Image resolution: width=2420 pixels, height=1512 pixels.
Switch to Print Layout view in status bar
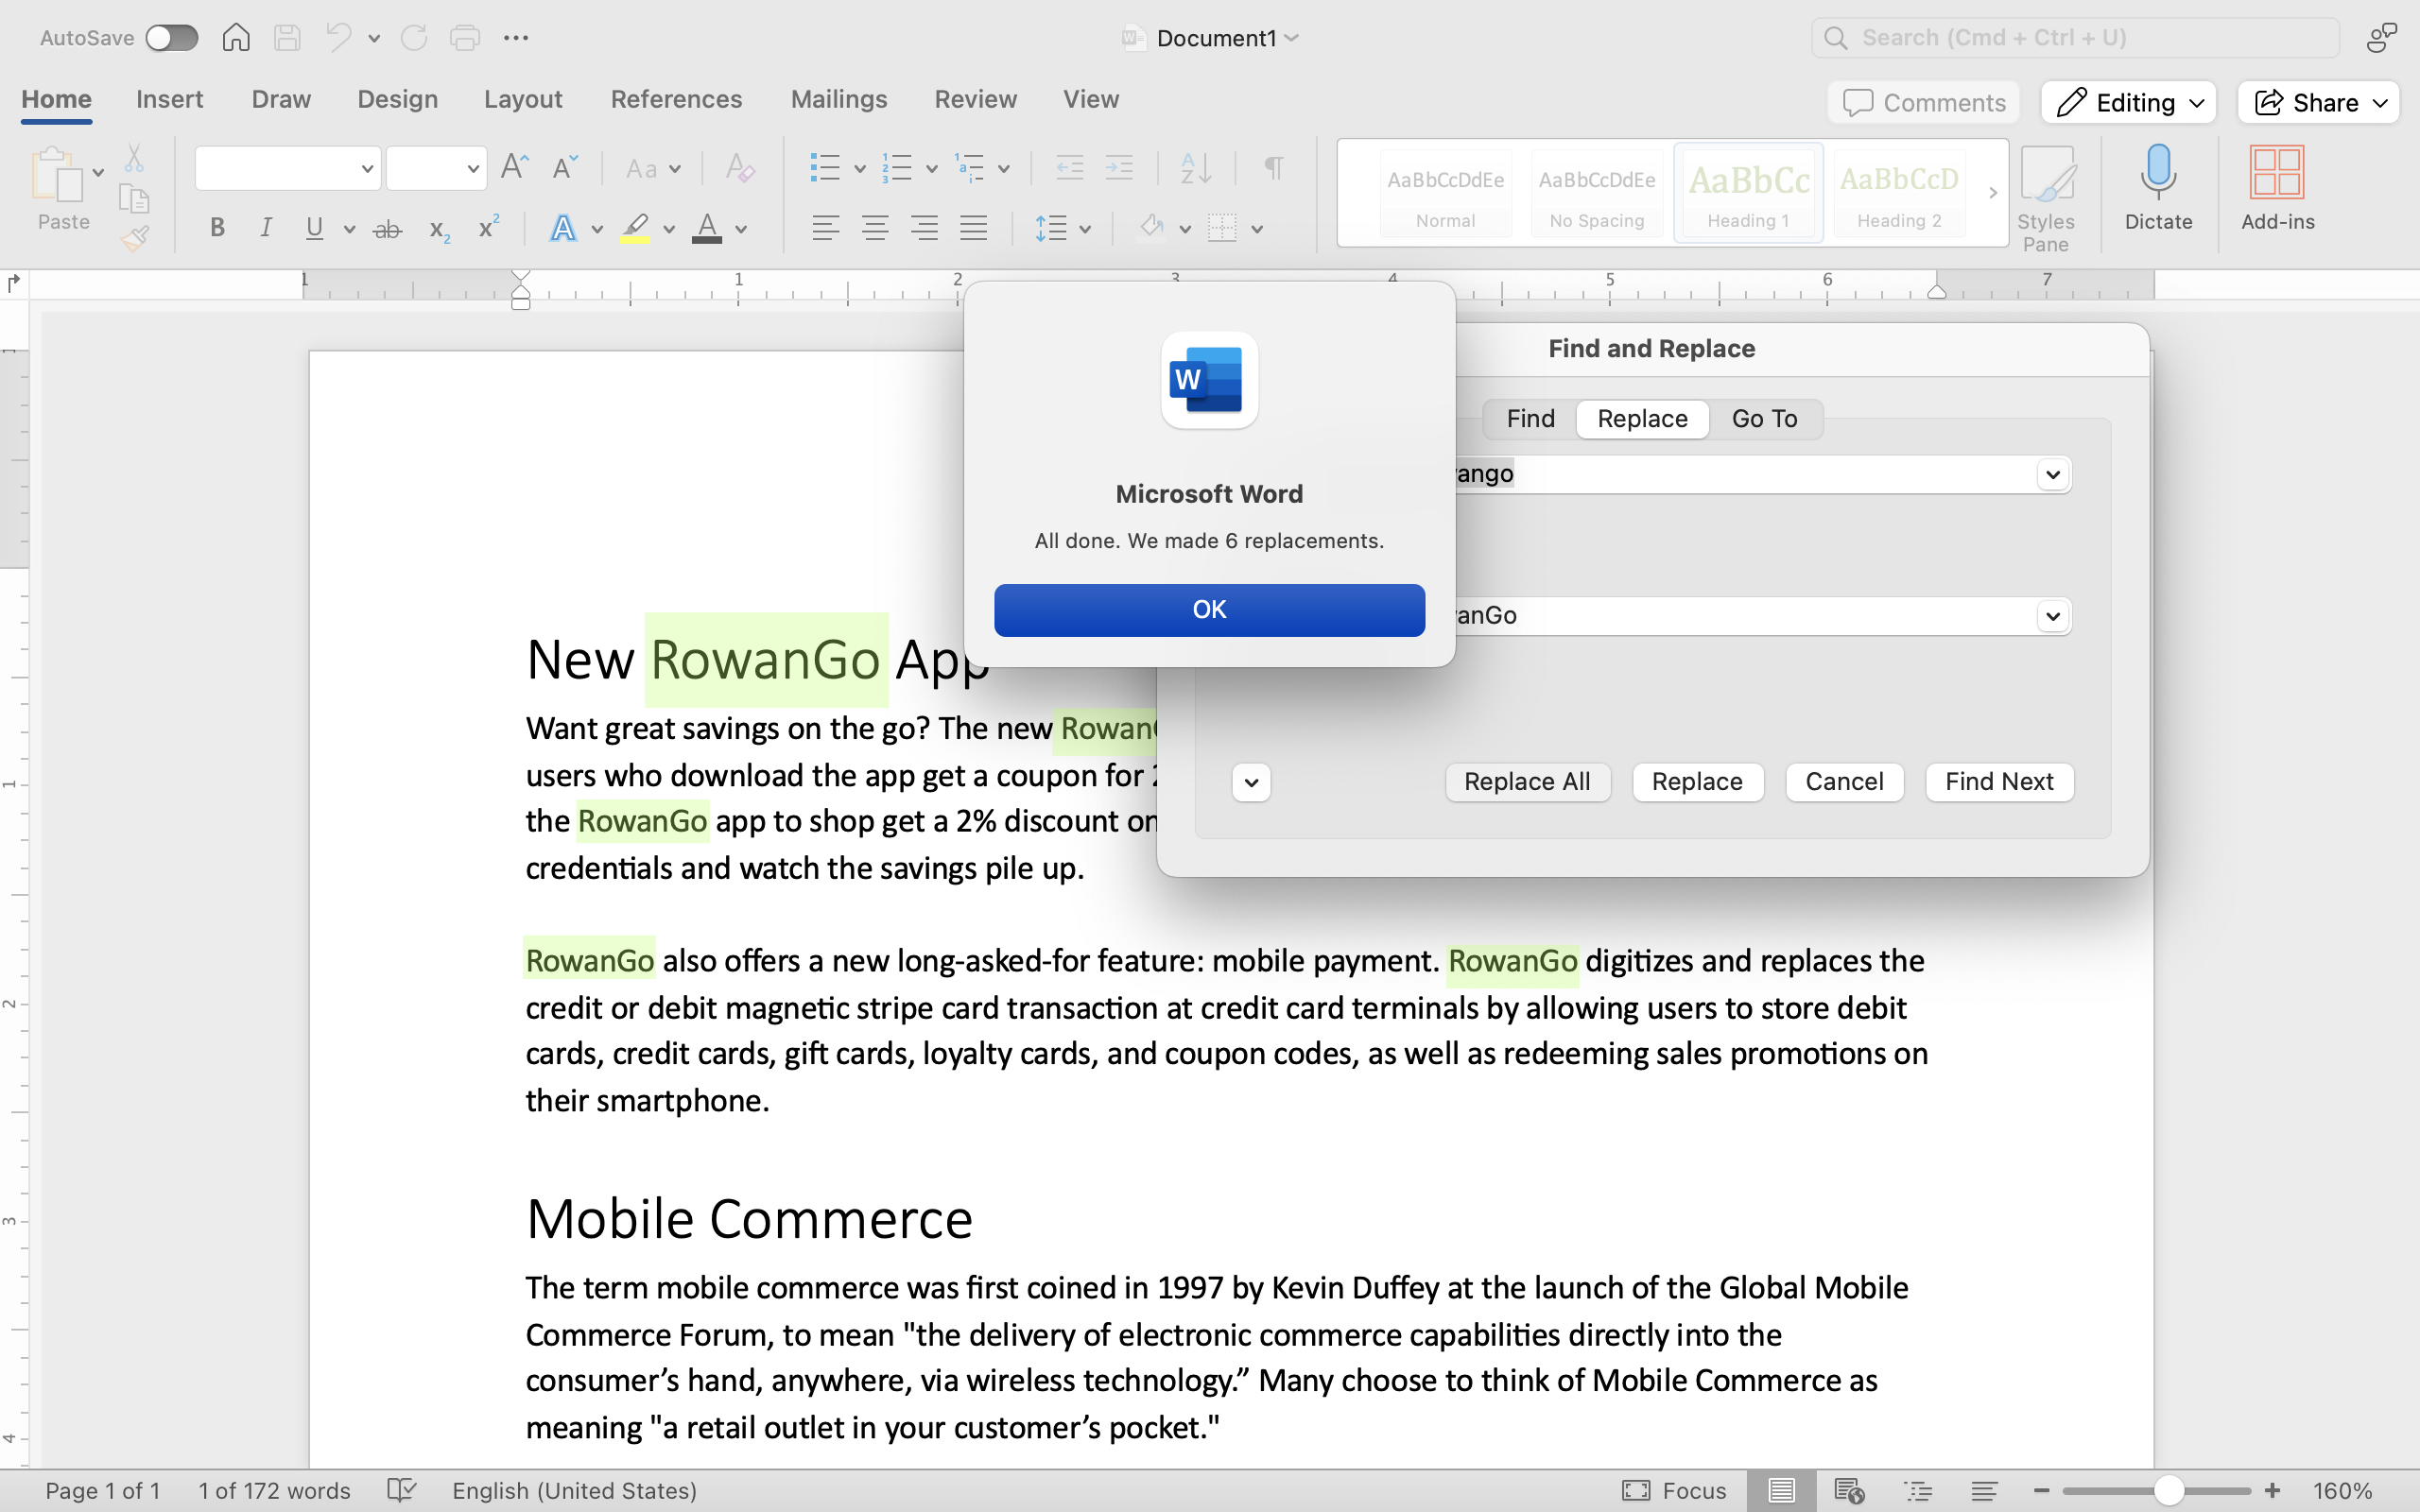1781,1490
